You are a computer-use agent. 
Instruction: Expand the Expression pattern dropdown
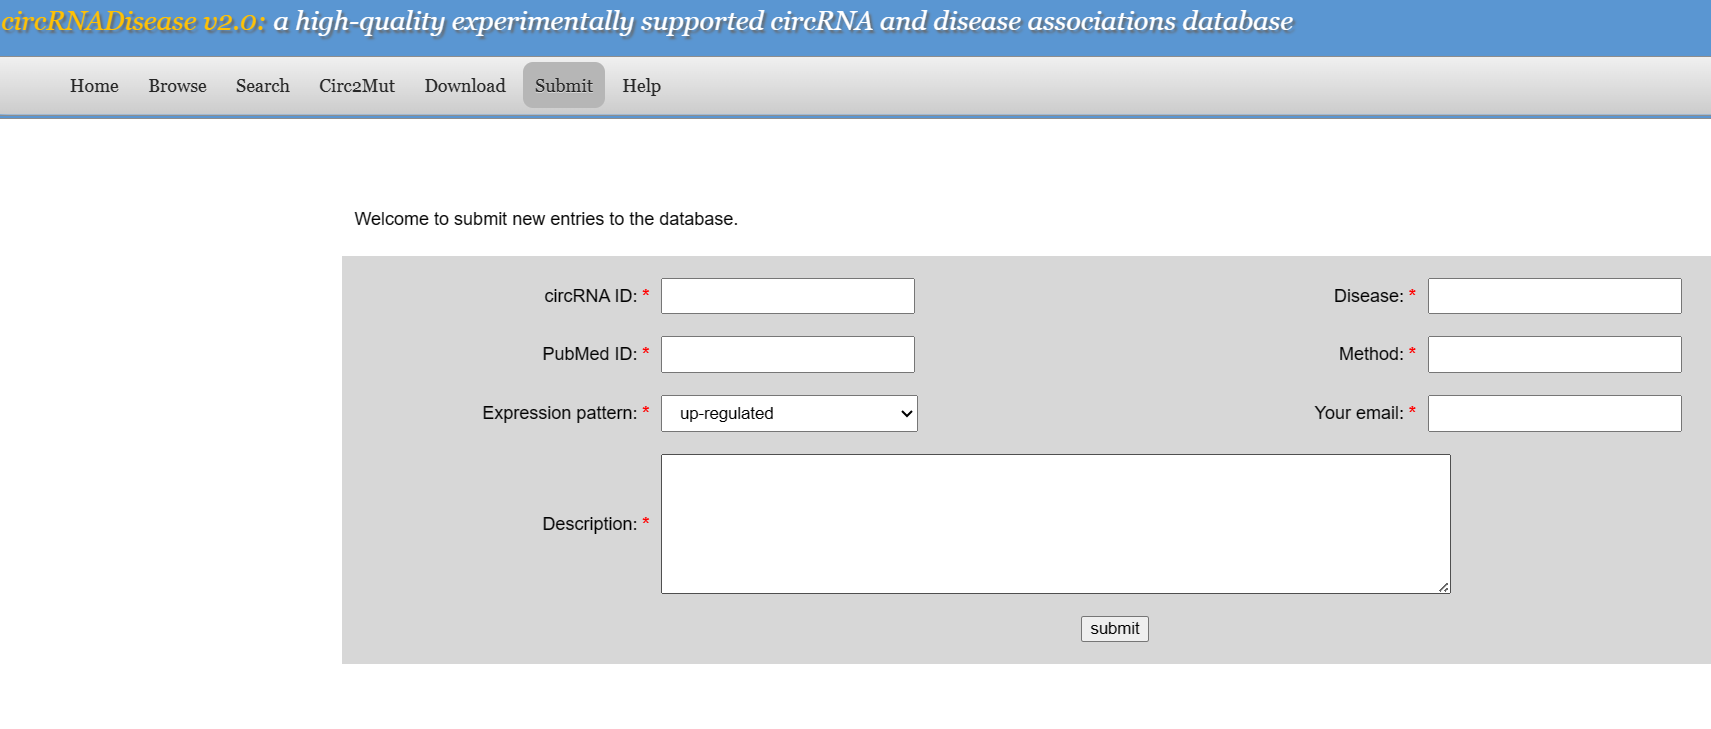789,413
